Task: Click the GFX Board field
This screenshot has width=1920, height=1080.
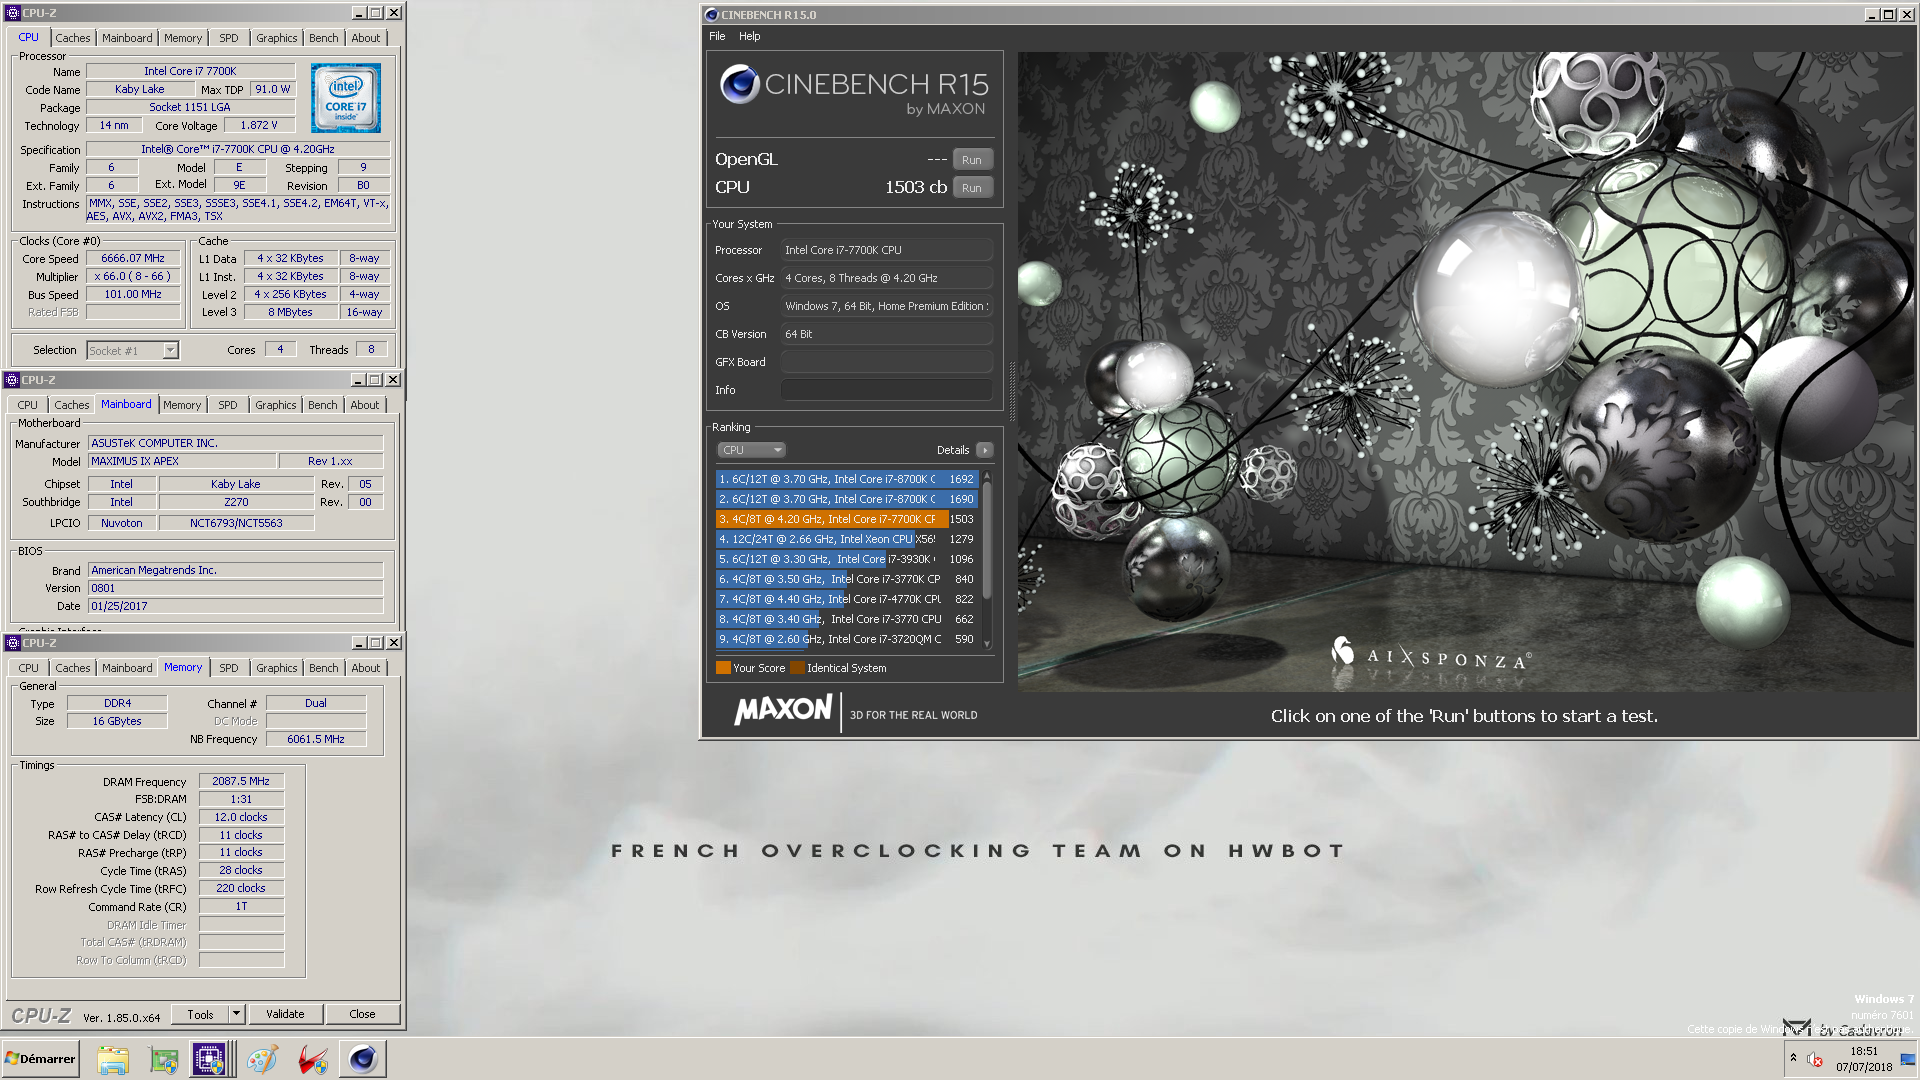Action: coord(886,362)
